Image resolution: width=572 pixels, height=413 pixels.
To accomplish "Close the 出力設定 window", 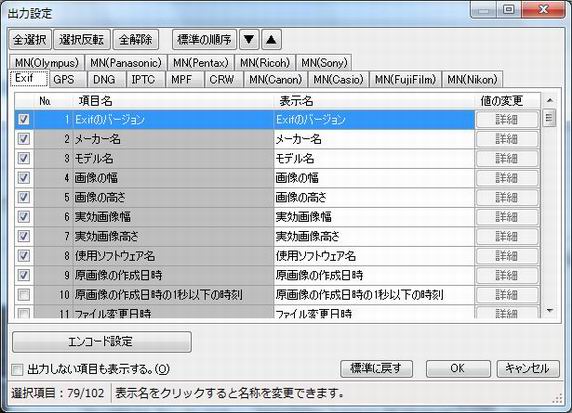I will (x=544, y=9).
